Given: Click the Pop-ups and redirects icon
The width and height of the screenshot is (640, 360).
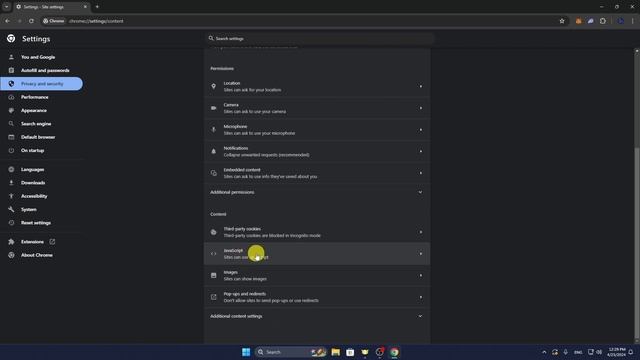Looking at the screenshot, I should click(x=213, y=297).
